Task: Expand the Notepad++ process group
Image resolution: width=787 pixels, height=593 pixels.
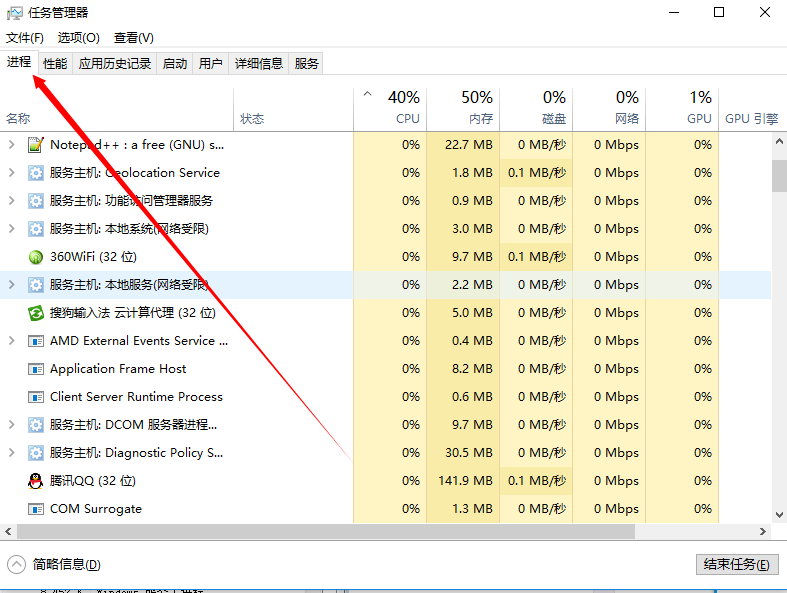Action: [11, 145]
